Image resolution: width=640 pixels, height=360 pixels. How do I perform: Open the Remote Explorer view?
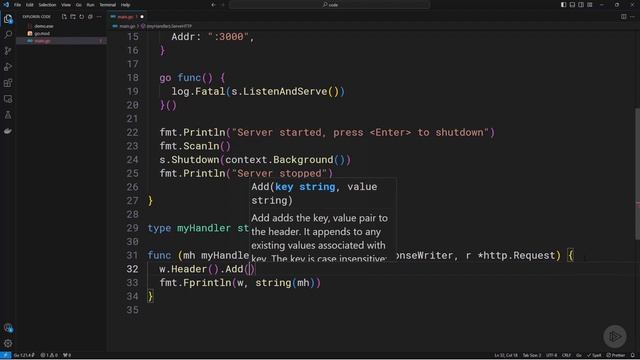(x=8, y=99)
